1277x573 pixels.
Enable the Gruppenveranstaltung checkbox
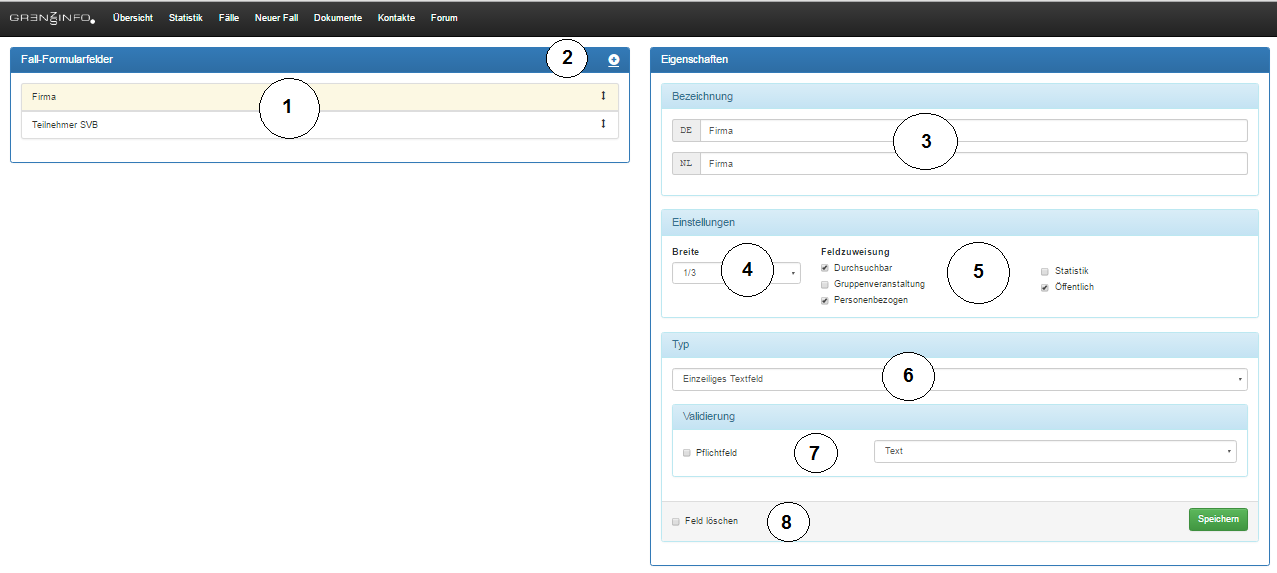(x=825, y=284)
